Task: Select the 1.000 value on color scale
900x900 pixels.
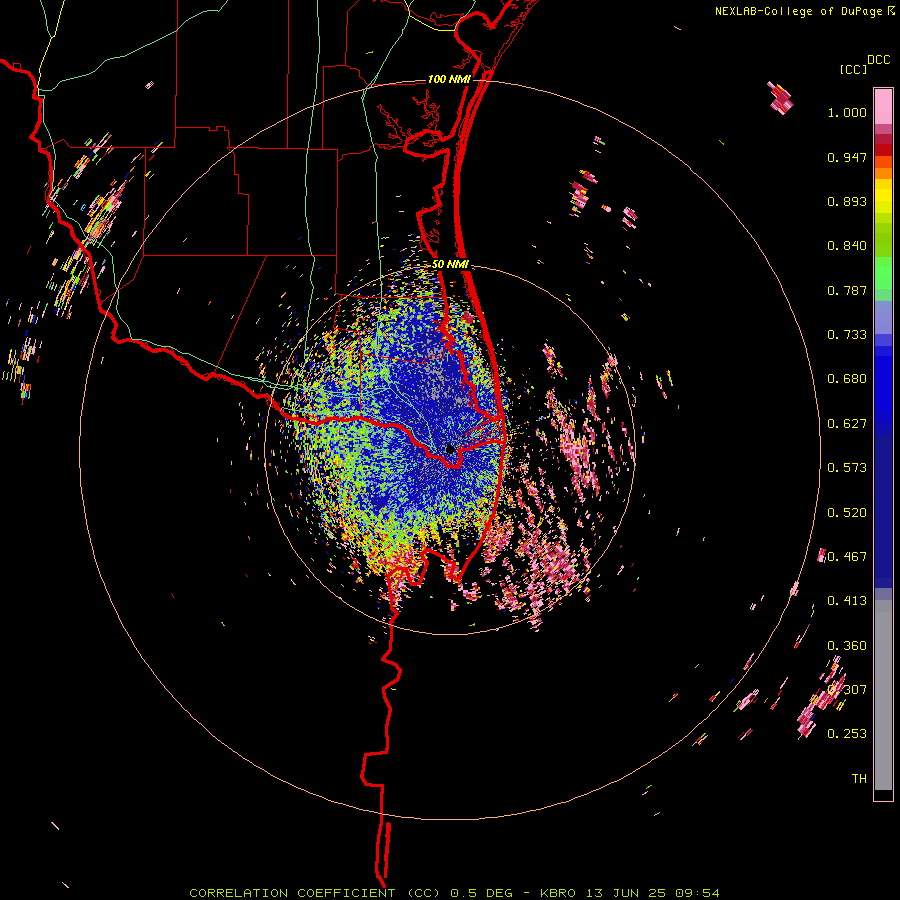Action: (847, 112)
